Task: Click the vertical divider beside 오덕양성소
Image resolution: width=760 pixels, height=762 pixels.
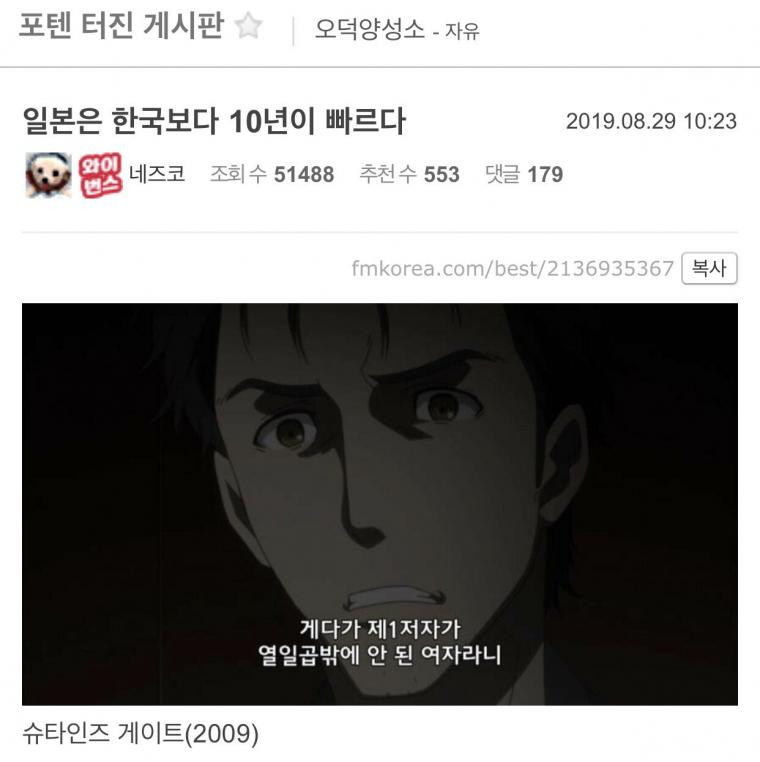Action: [293, 31]
